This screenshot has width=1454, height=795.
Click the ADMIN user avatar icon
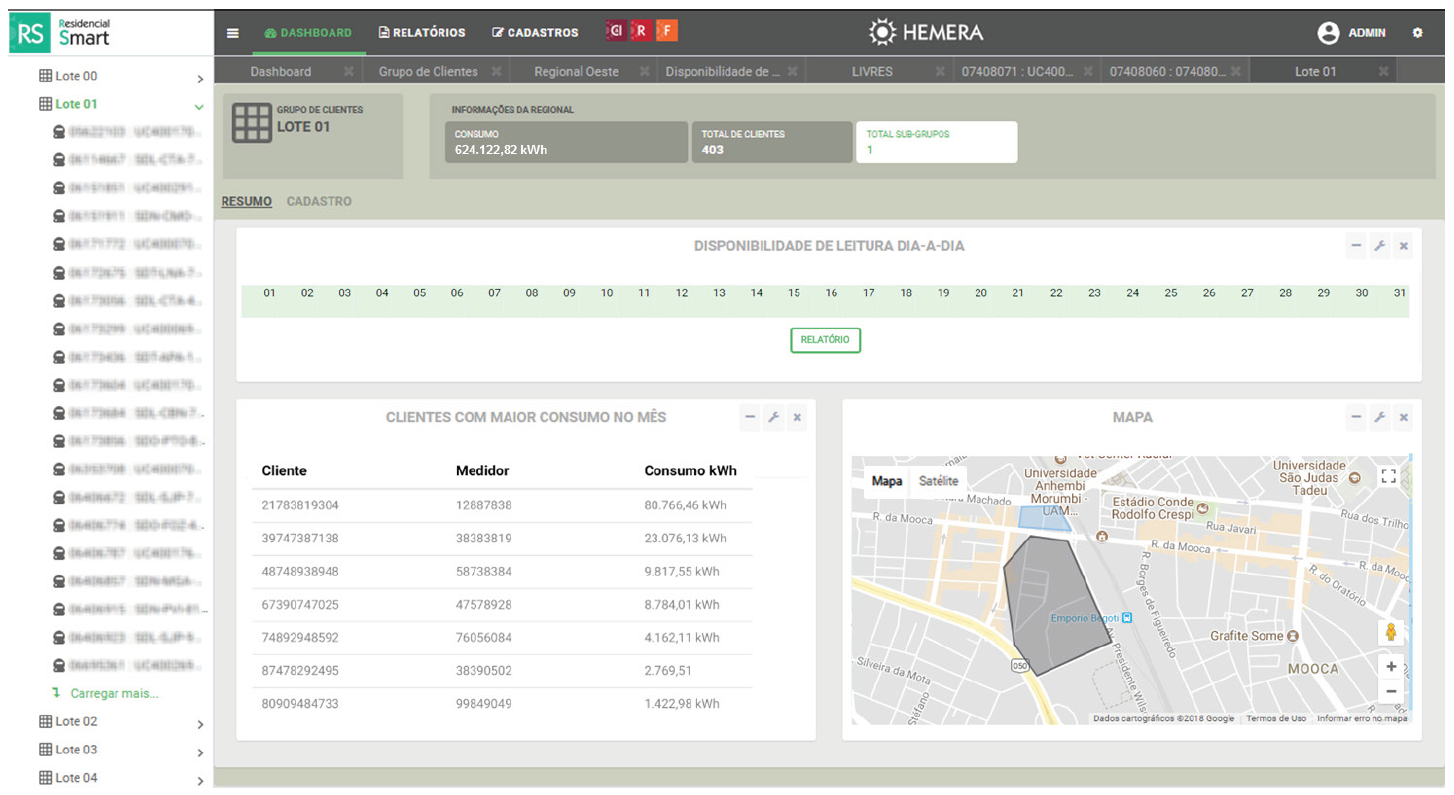(1328, 33)
